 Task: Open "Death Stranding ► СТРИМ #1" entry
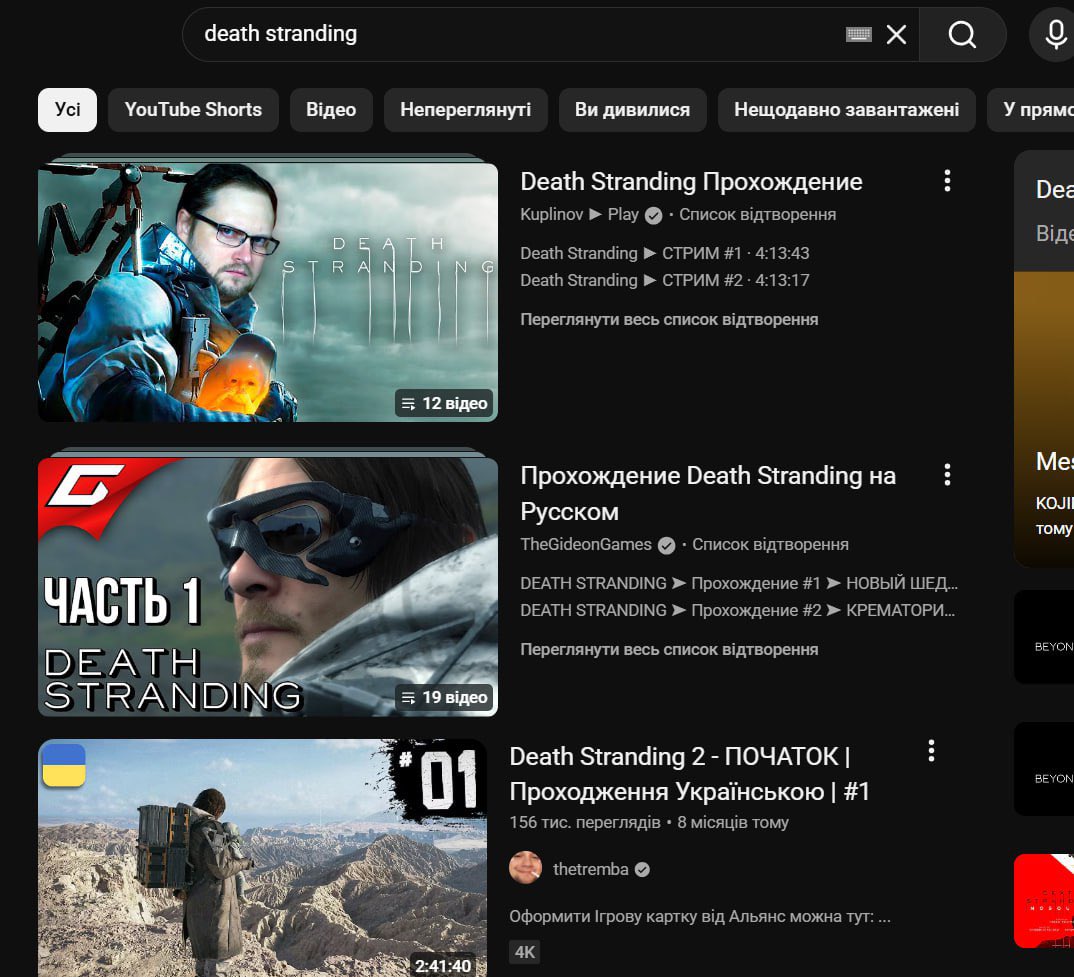coord(664,253)
